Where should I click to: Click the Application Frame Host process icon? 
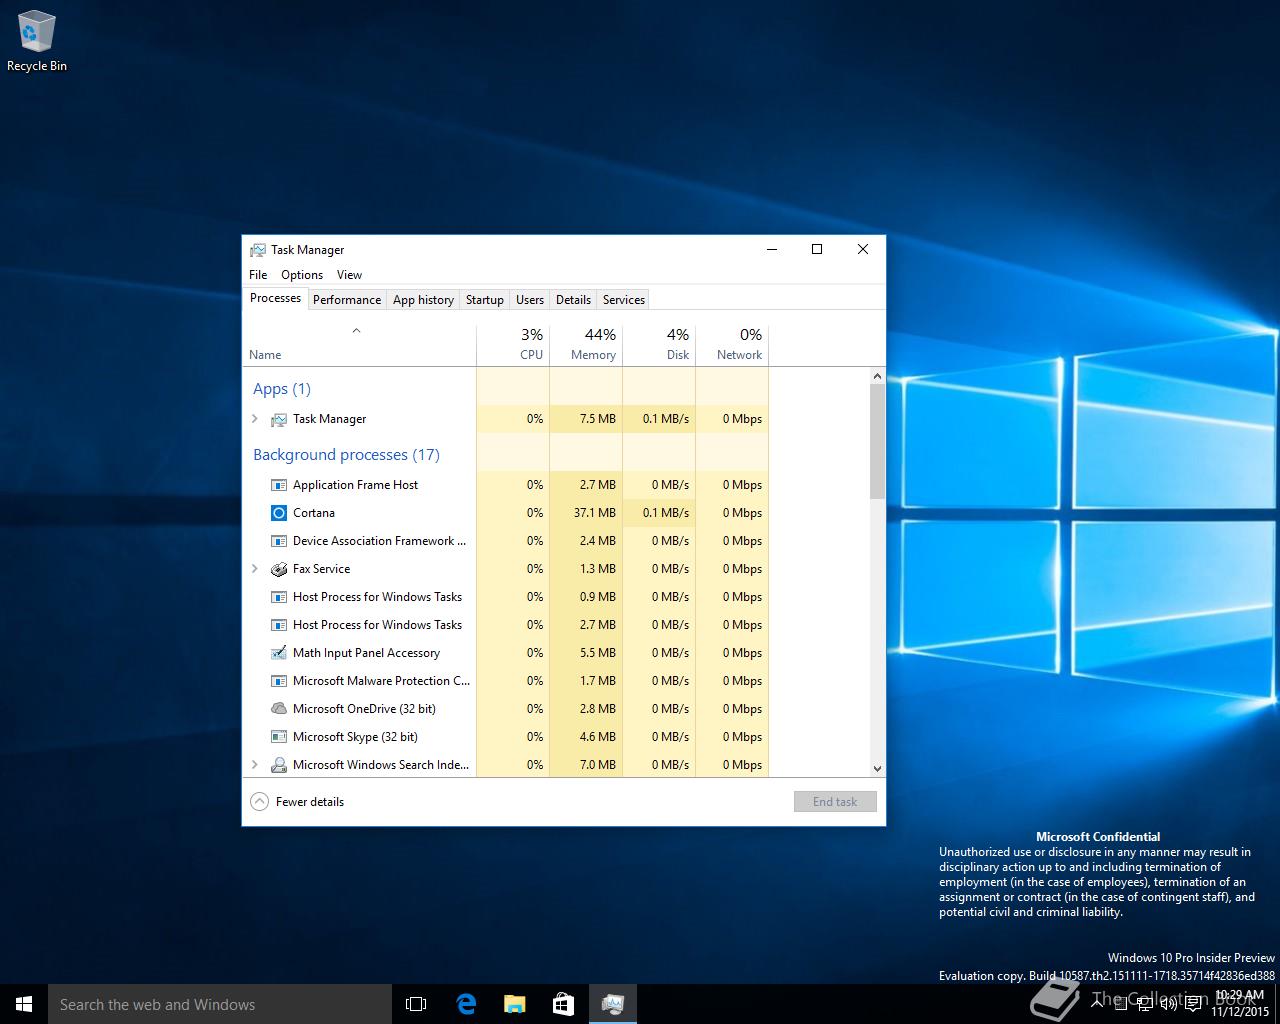click(279, 485)
